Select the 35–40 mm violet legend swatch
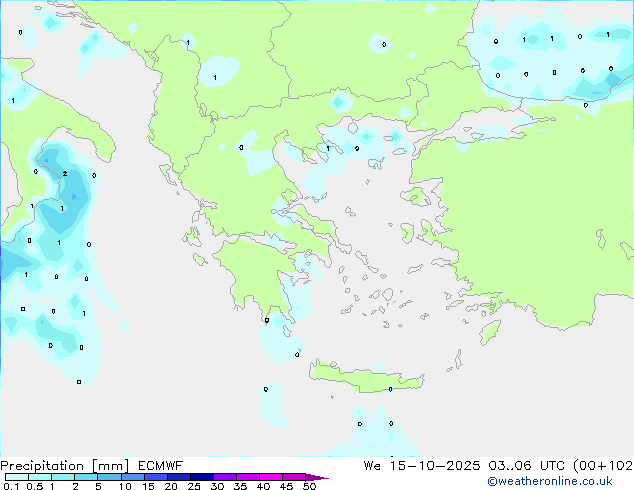634x490 pixels. tap(248, 477)
